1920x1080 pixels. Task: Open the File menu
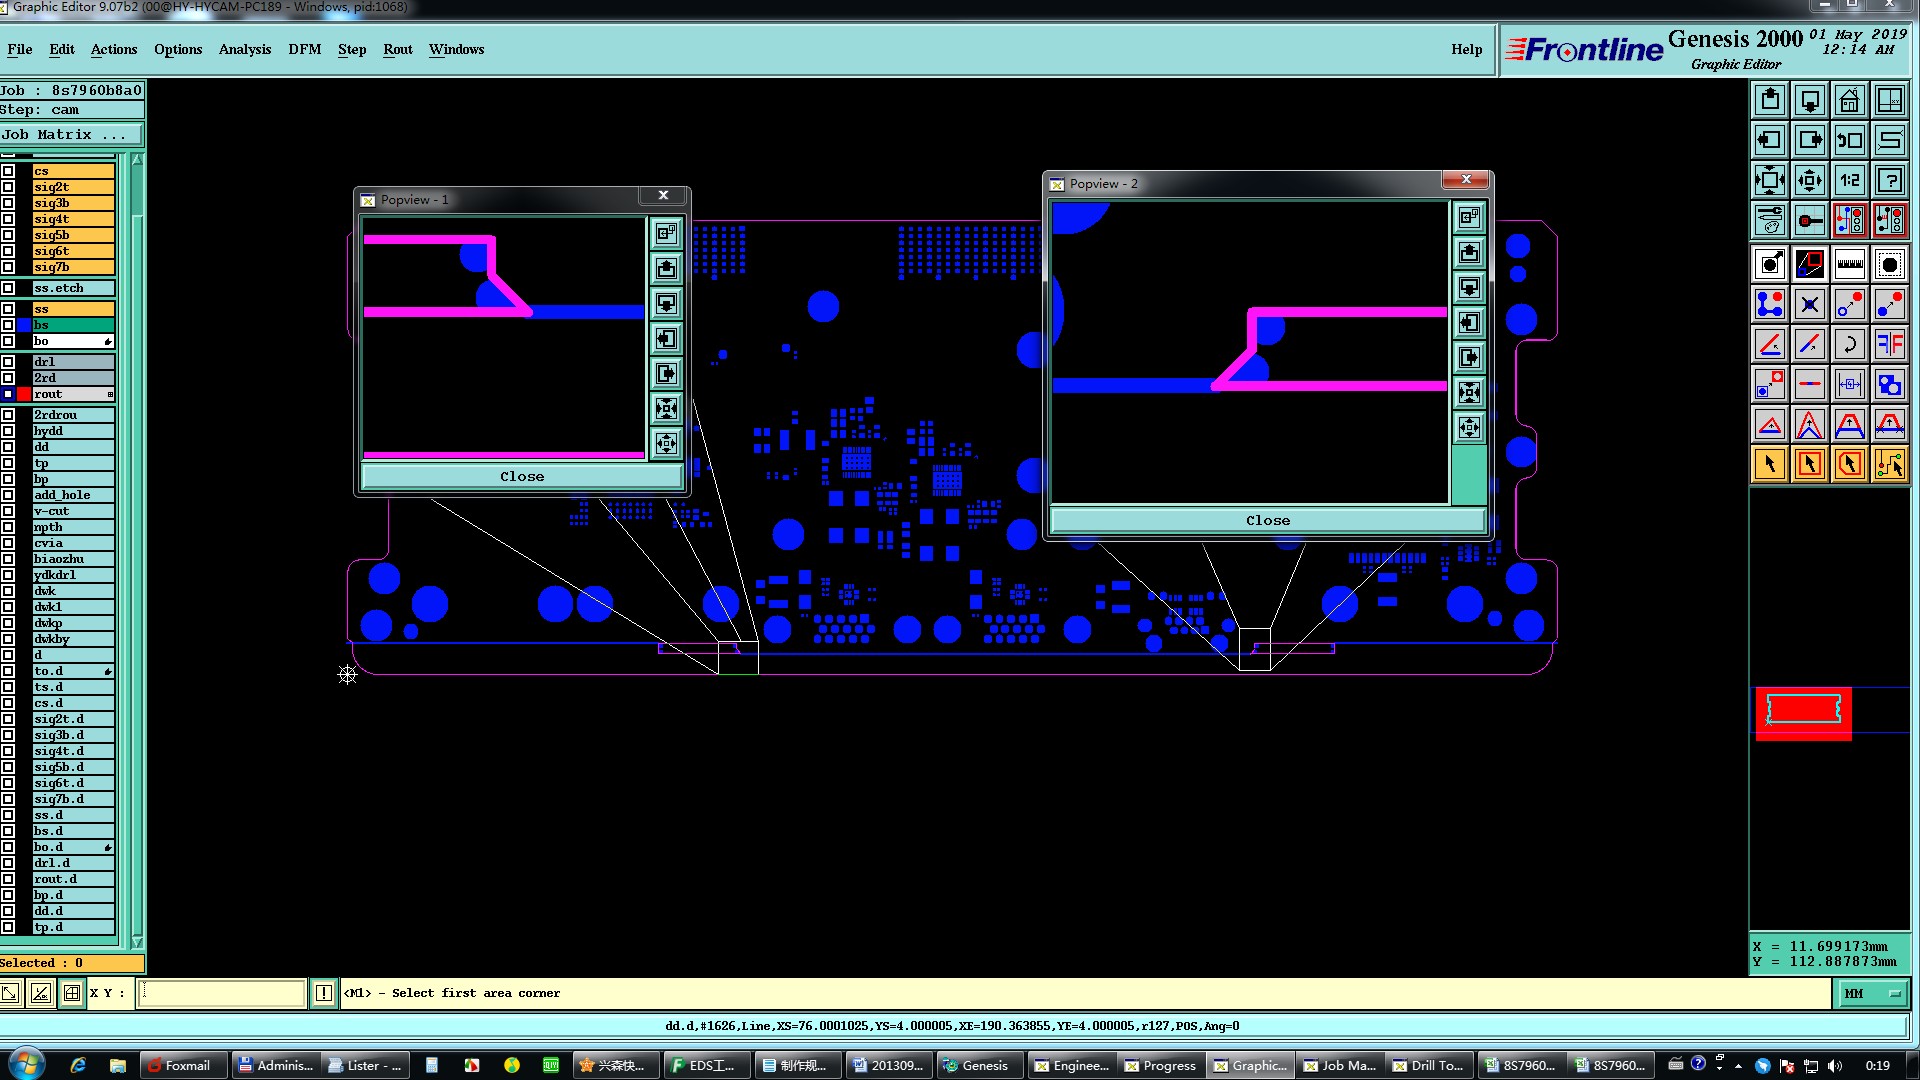click(x=20, y=49)
